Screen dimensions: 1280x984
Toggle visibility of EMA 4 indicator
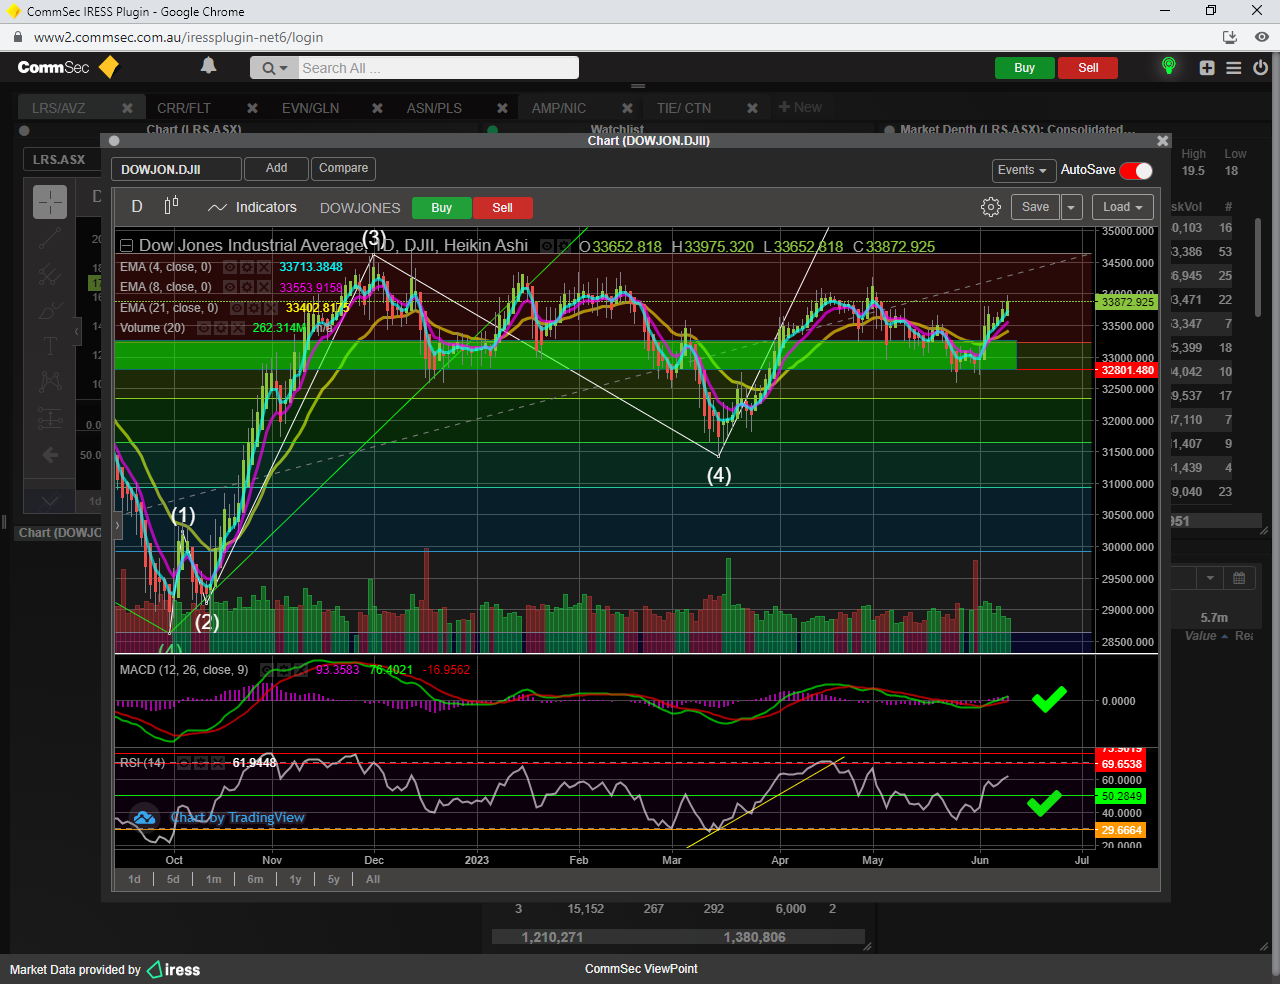[230, 267]
